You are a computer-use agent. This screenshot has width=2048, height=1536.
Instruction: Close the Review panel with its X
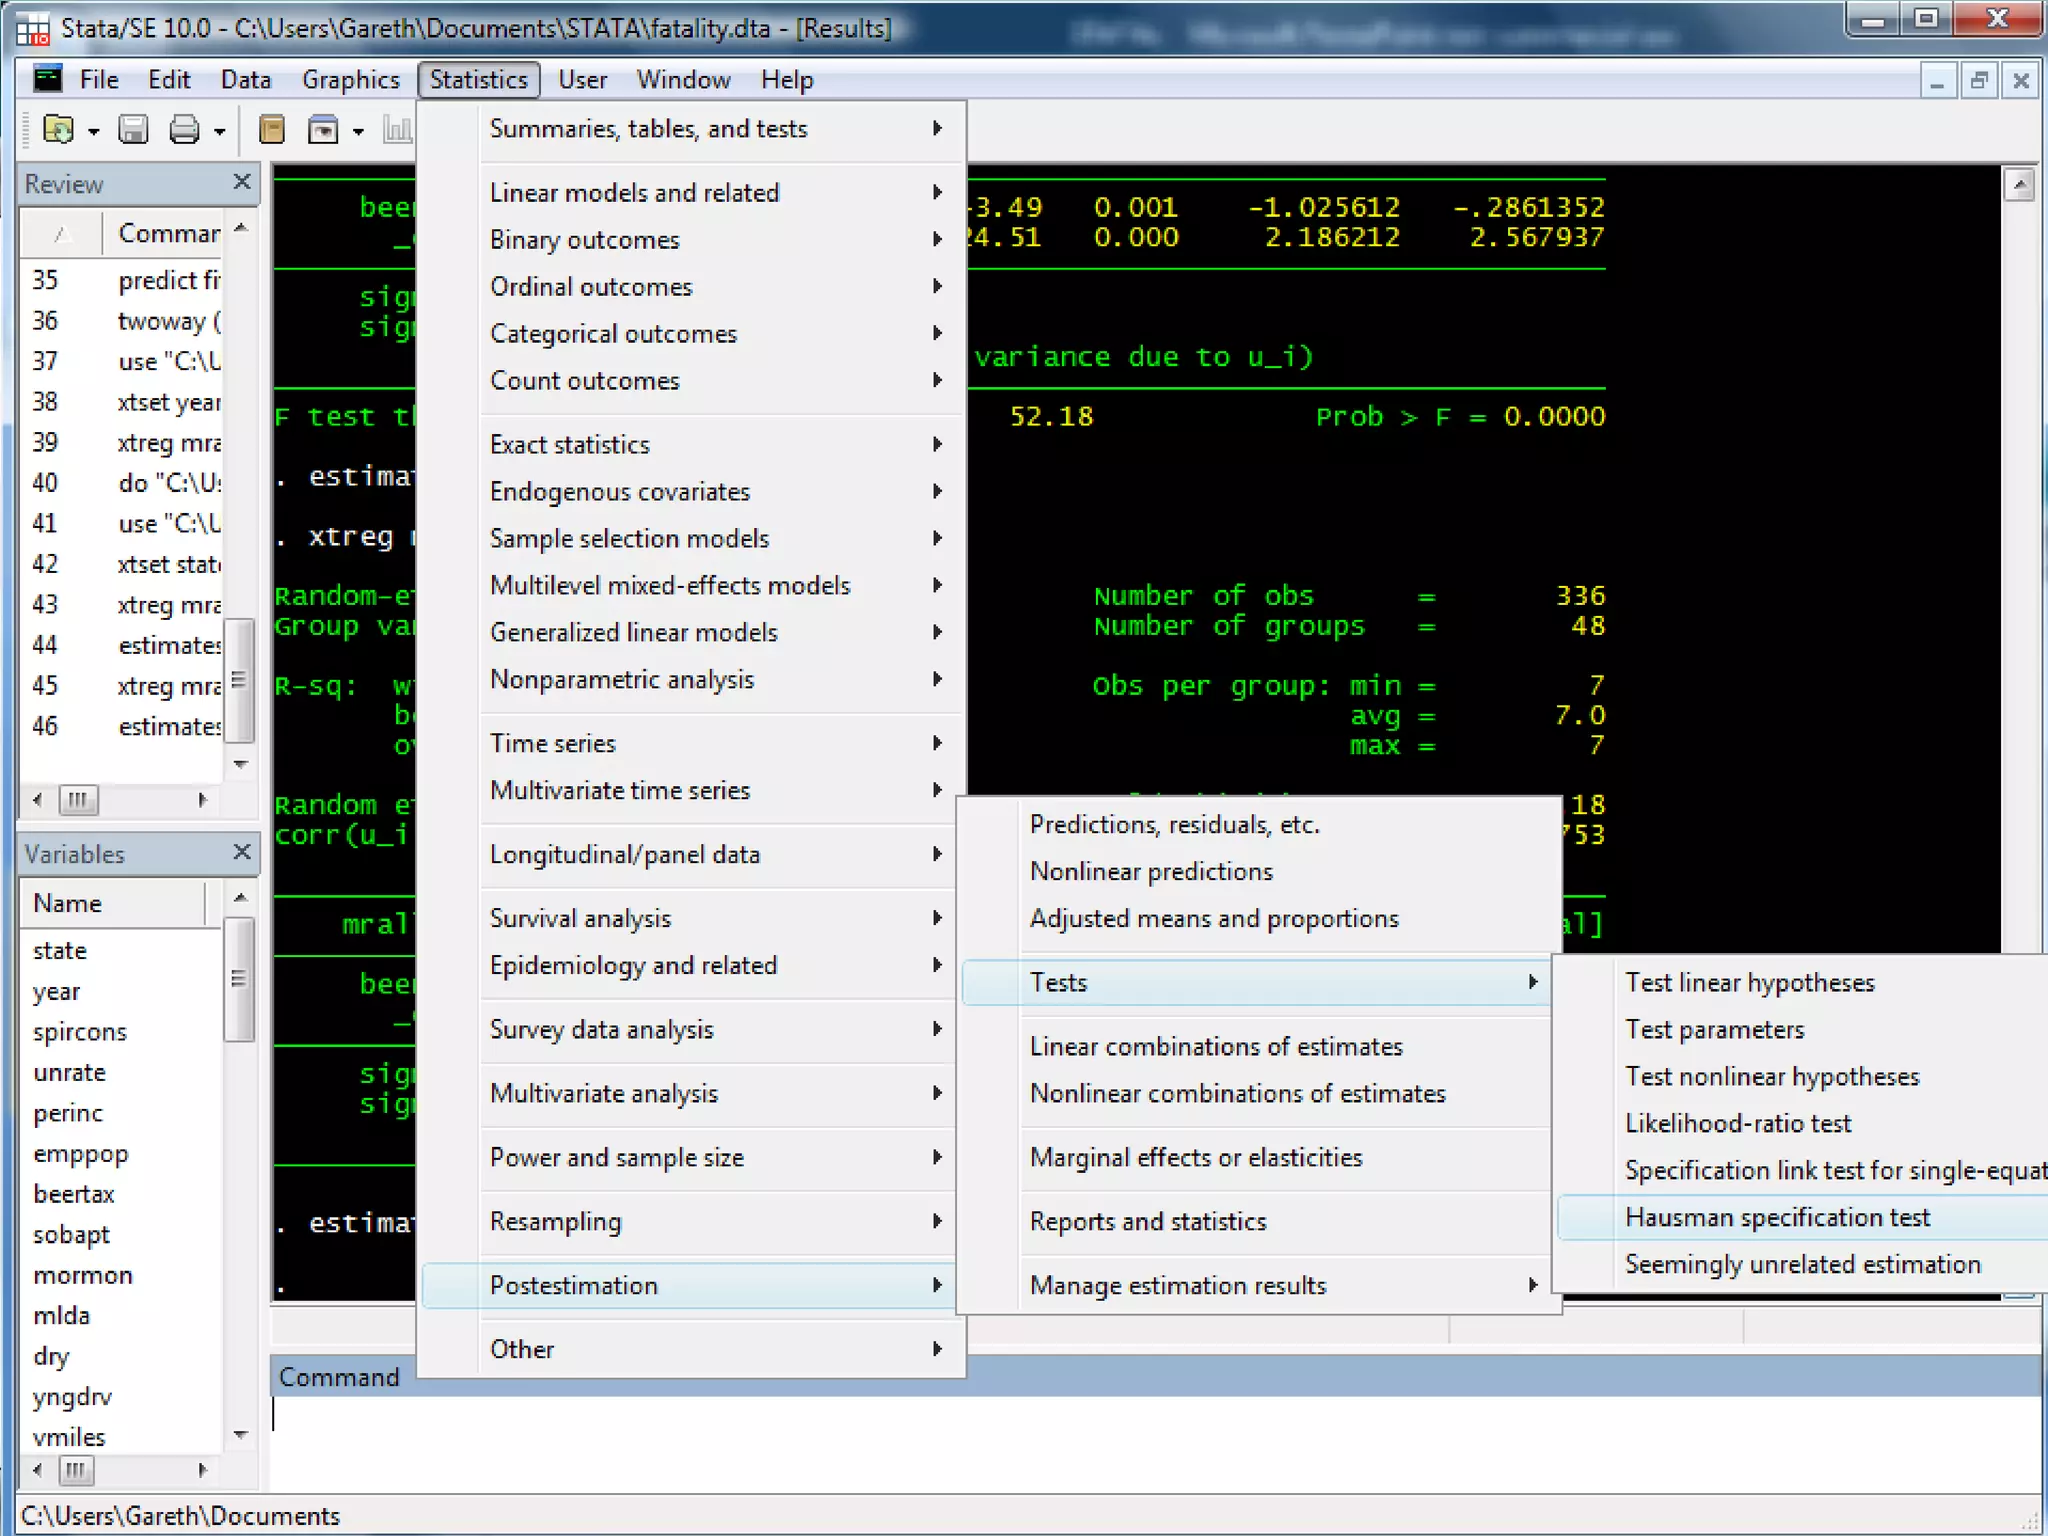click(241, 182)
